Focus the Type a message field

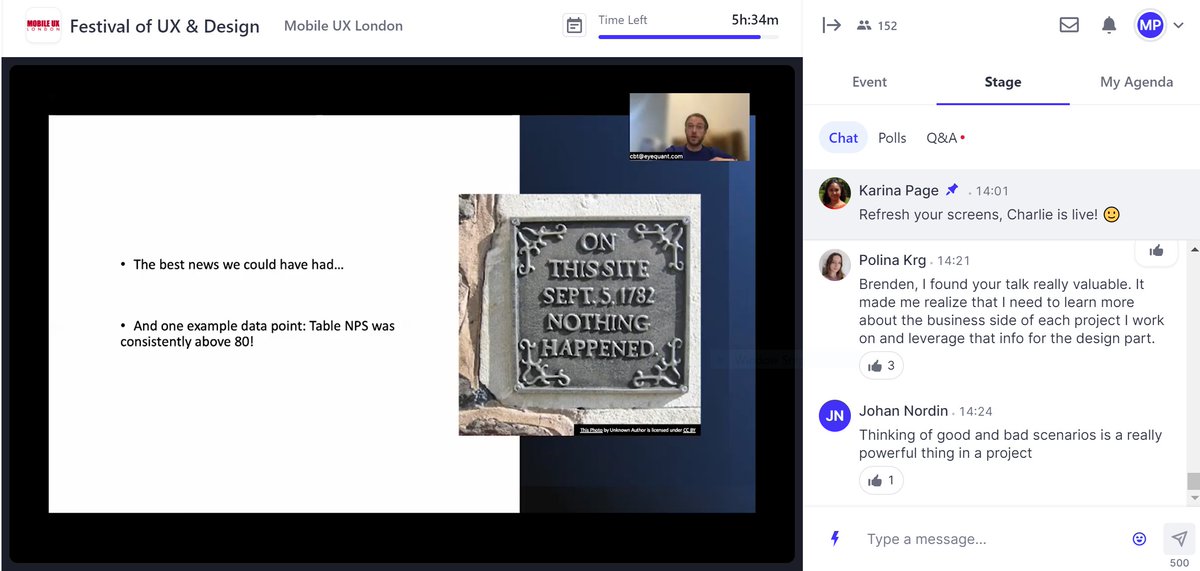point(990,539)
